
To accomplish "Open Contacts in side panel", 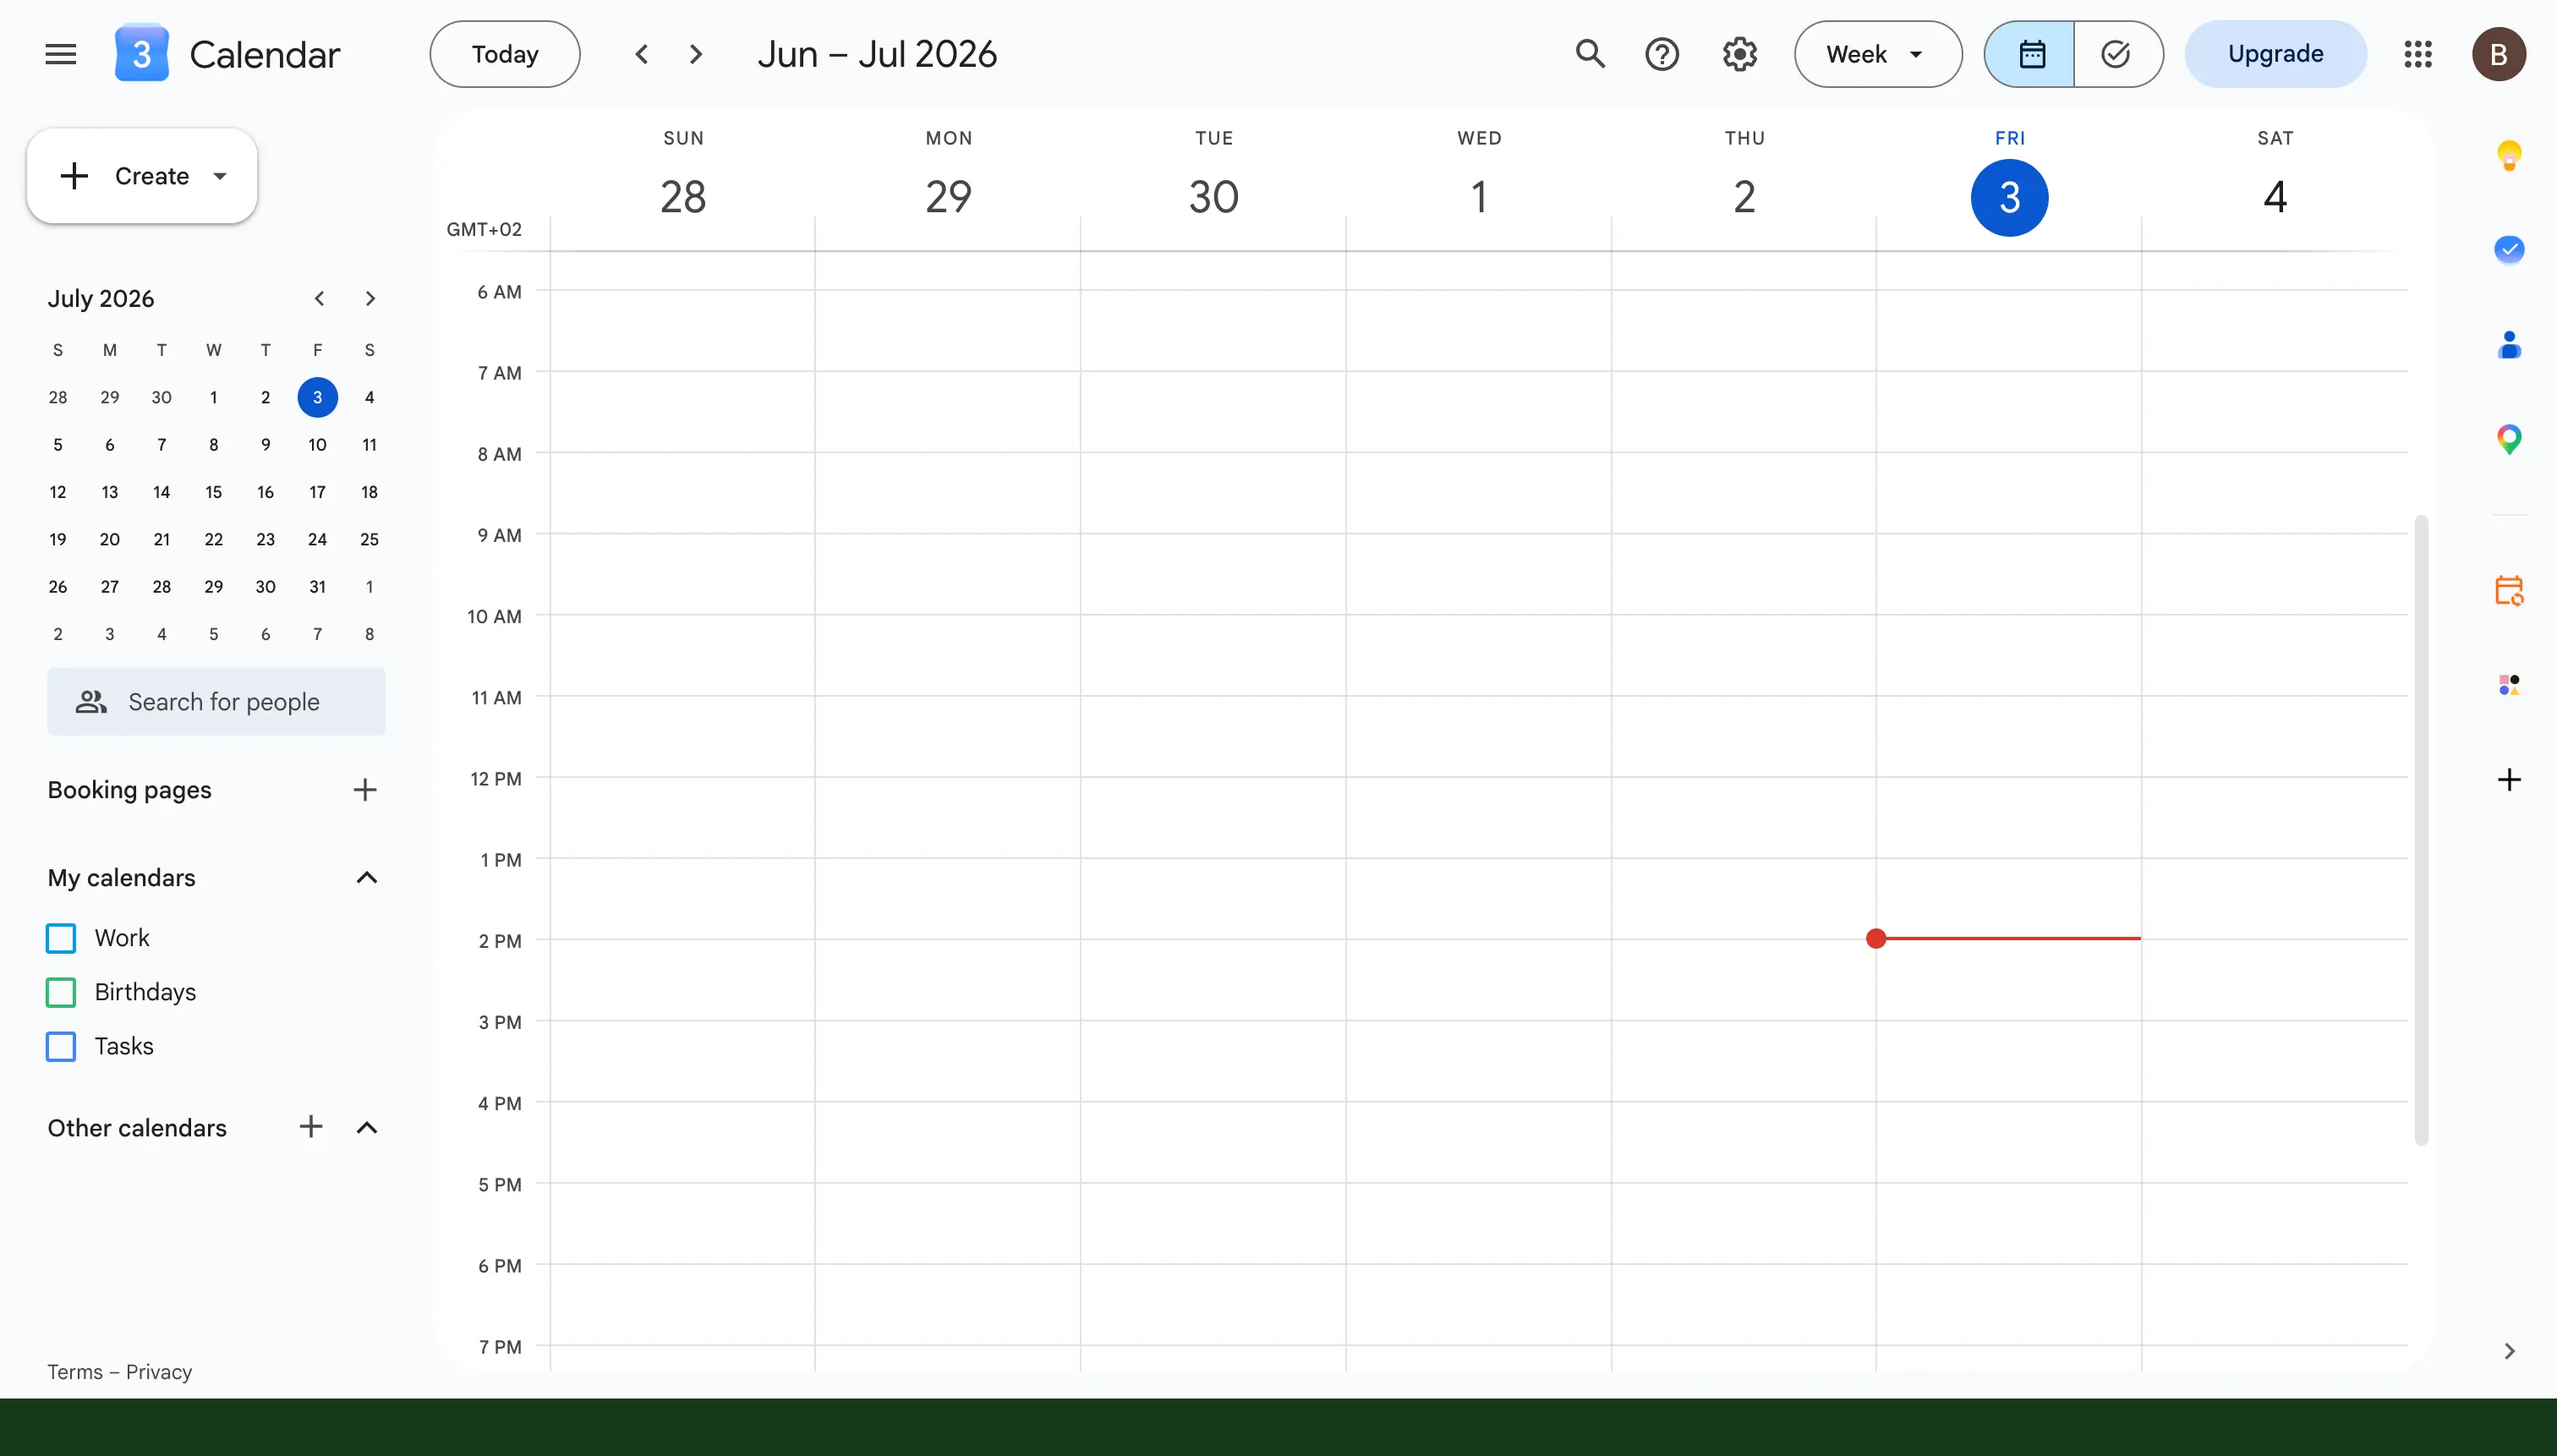I will click(2509, 345).
